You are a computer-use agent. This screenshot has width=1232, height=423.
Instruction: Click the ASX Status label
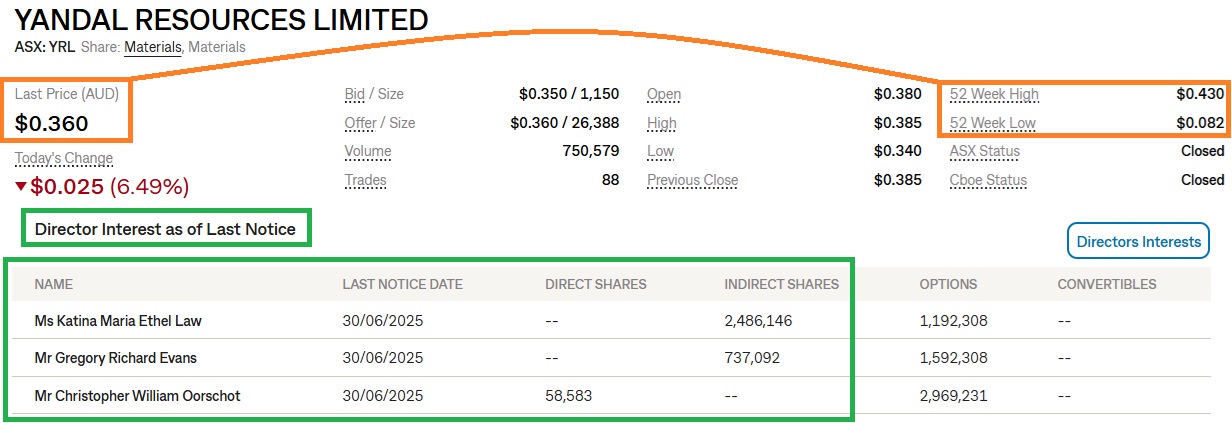tap(984, 152)
